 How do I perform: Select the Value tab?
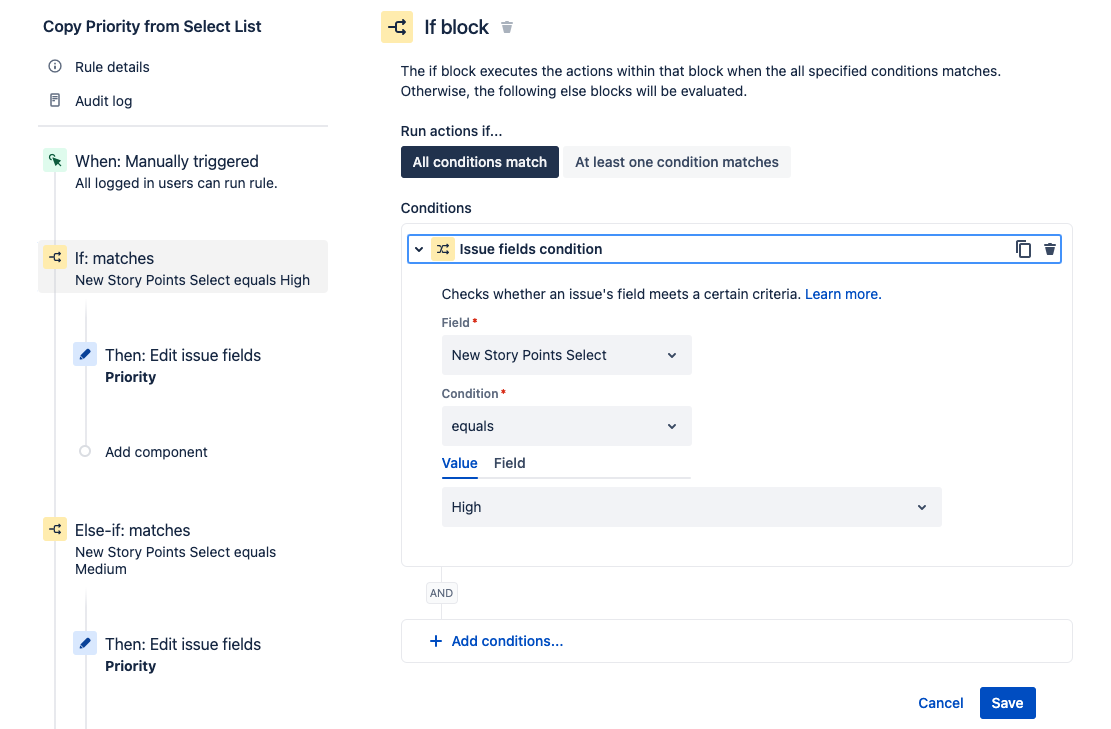[459, 463]
